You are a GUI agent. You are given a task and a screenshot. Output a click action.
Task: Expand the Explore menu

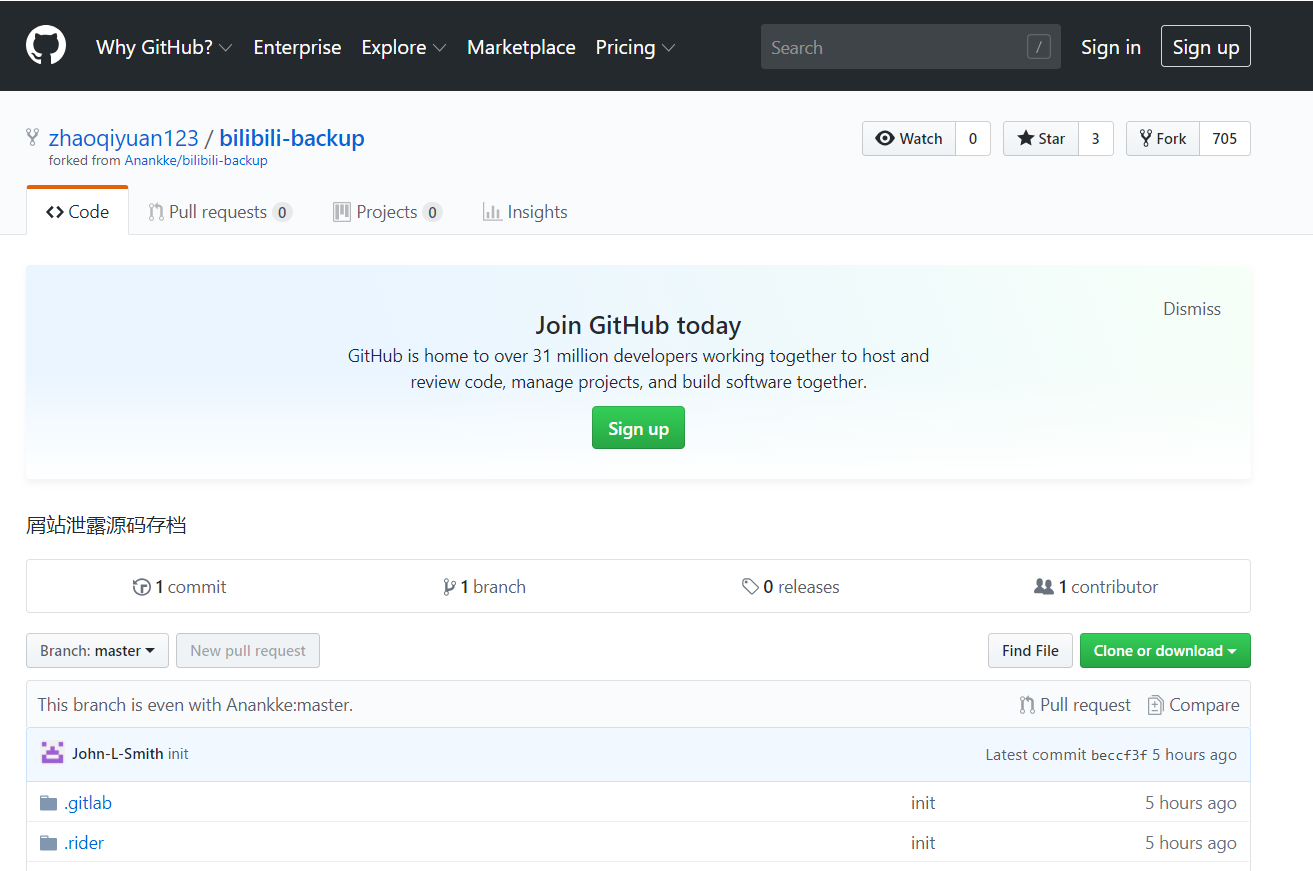tap(404, 47)
